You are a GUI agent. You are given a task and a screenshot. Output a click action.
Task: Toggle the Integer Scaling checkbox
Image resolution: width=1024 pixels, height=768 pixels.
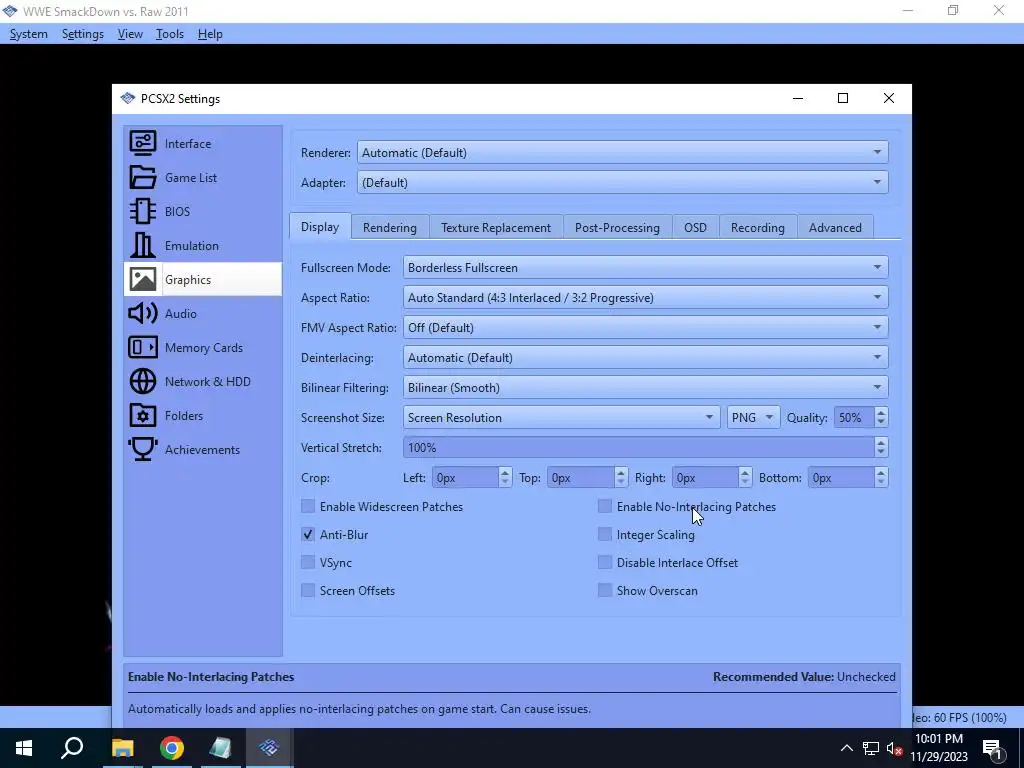[x=605, y=534]
